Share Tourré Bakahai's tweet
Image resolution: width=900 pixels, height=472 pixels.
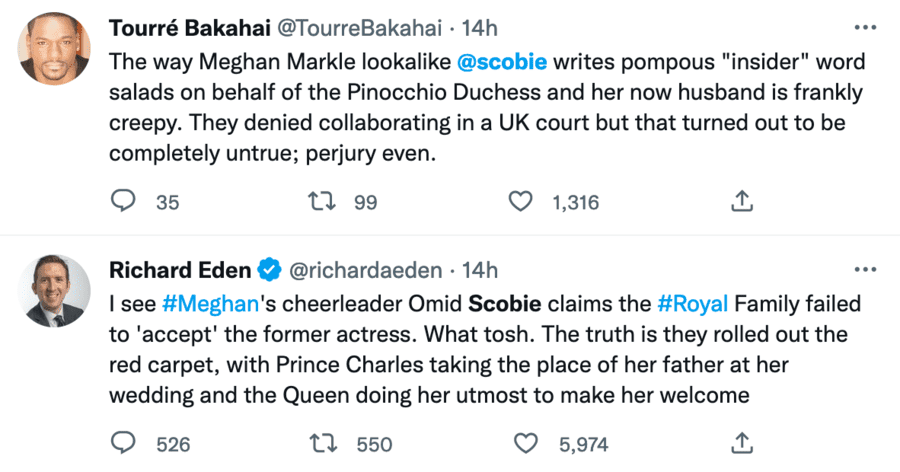741,202
